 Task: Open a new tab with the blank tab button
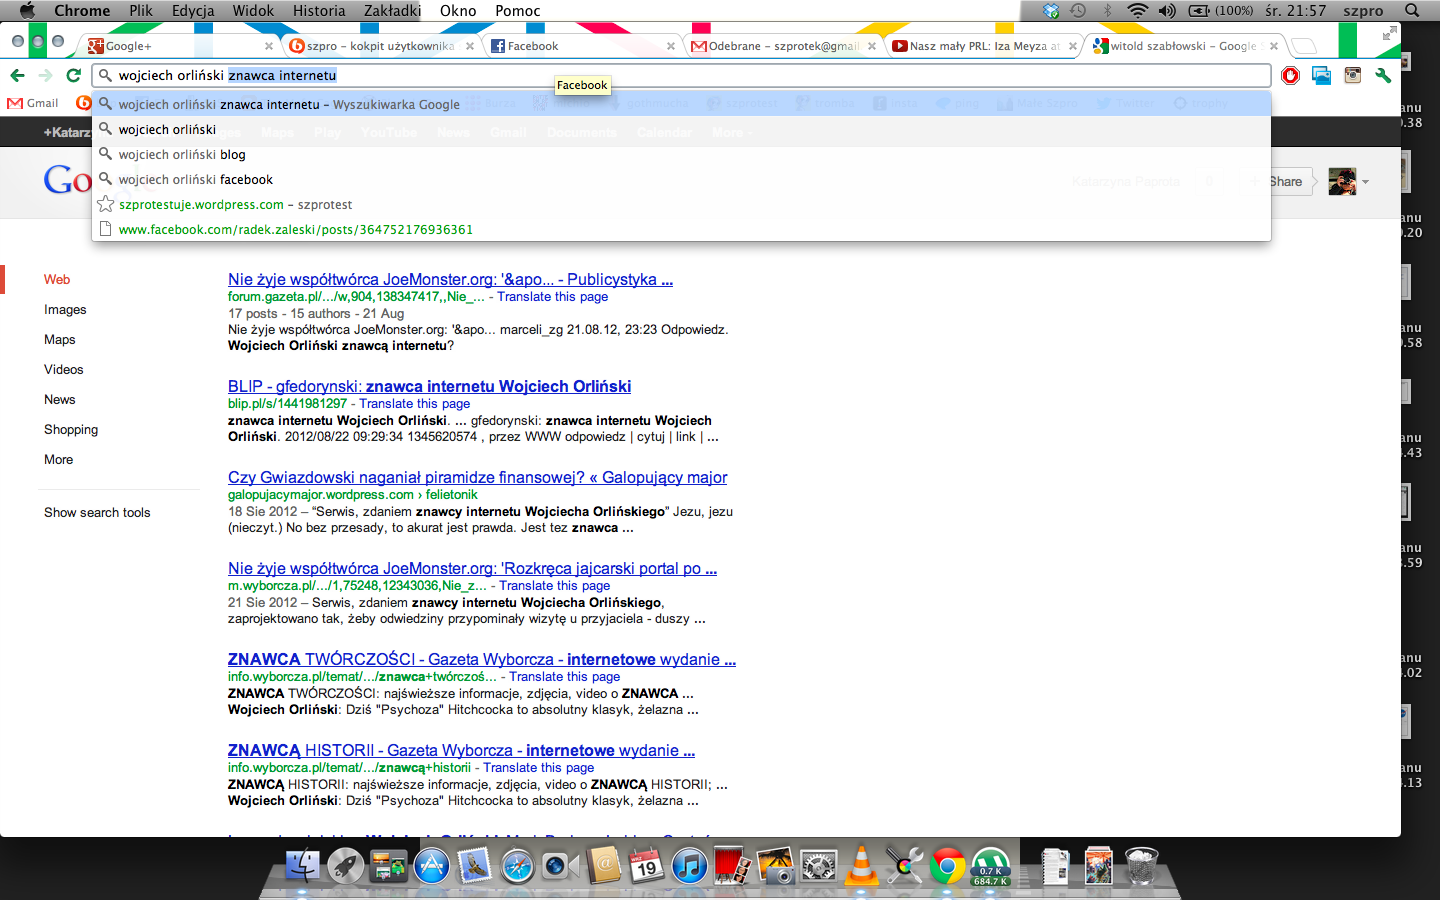[x=1303, y=46]
